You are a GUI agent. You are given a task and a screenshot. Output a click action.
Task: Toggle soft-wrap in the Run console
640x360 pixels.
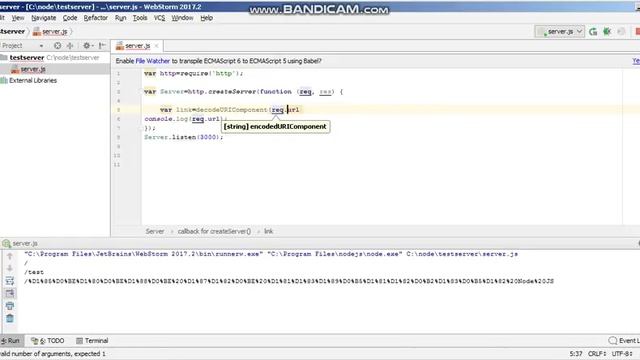click(x=10, y=281)
